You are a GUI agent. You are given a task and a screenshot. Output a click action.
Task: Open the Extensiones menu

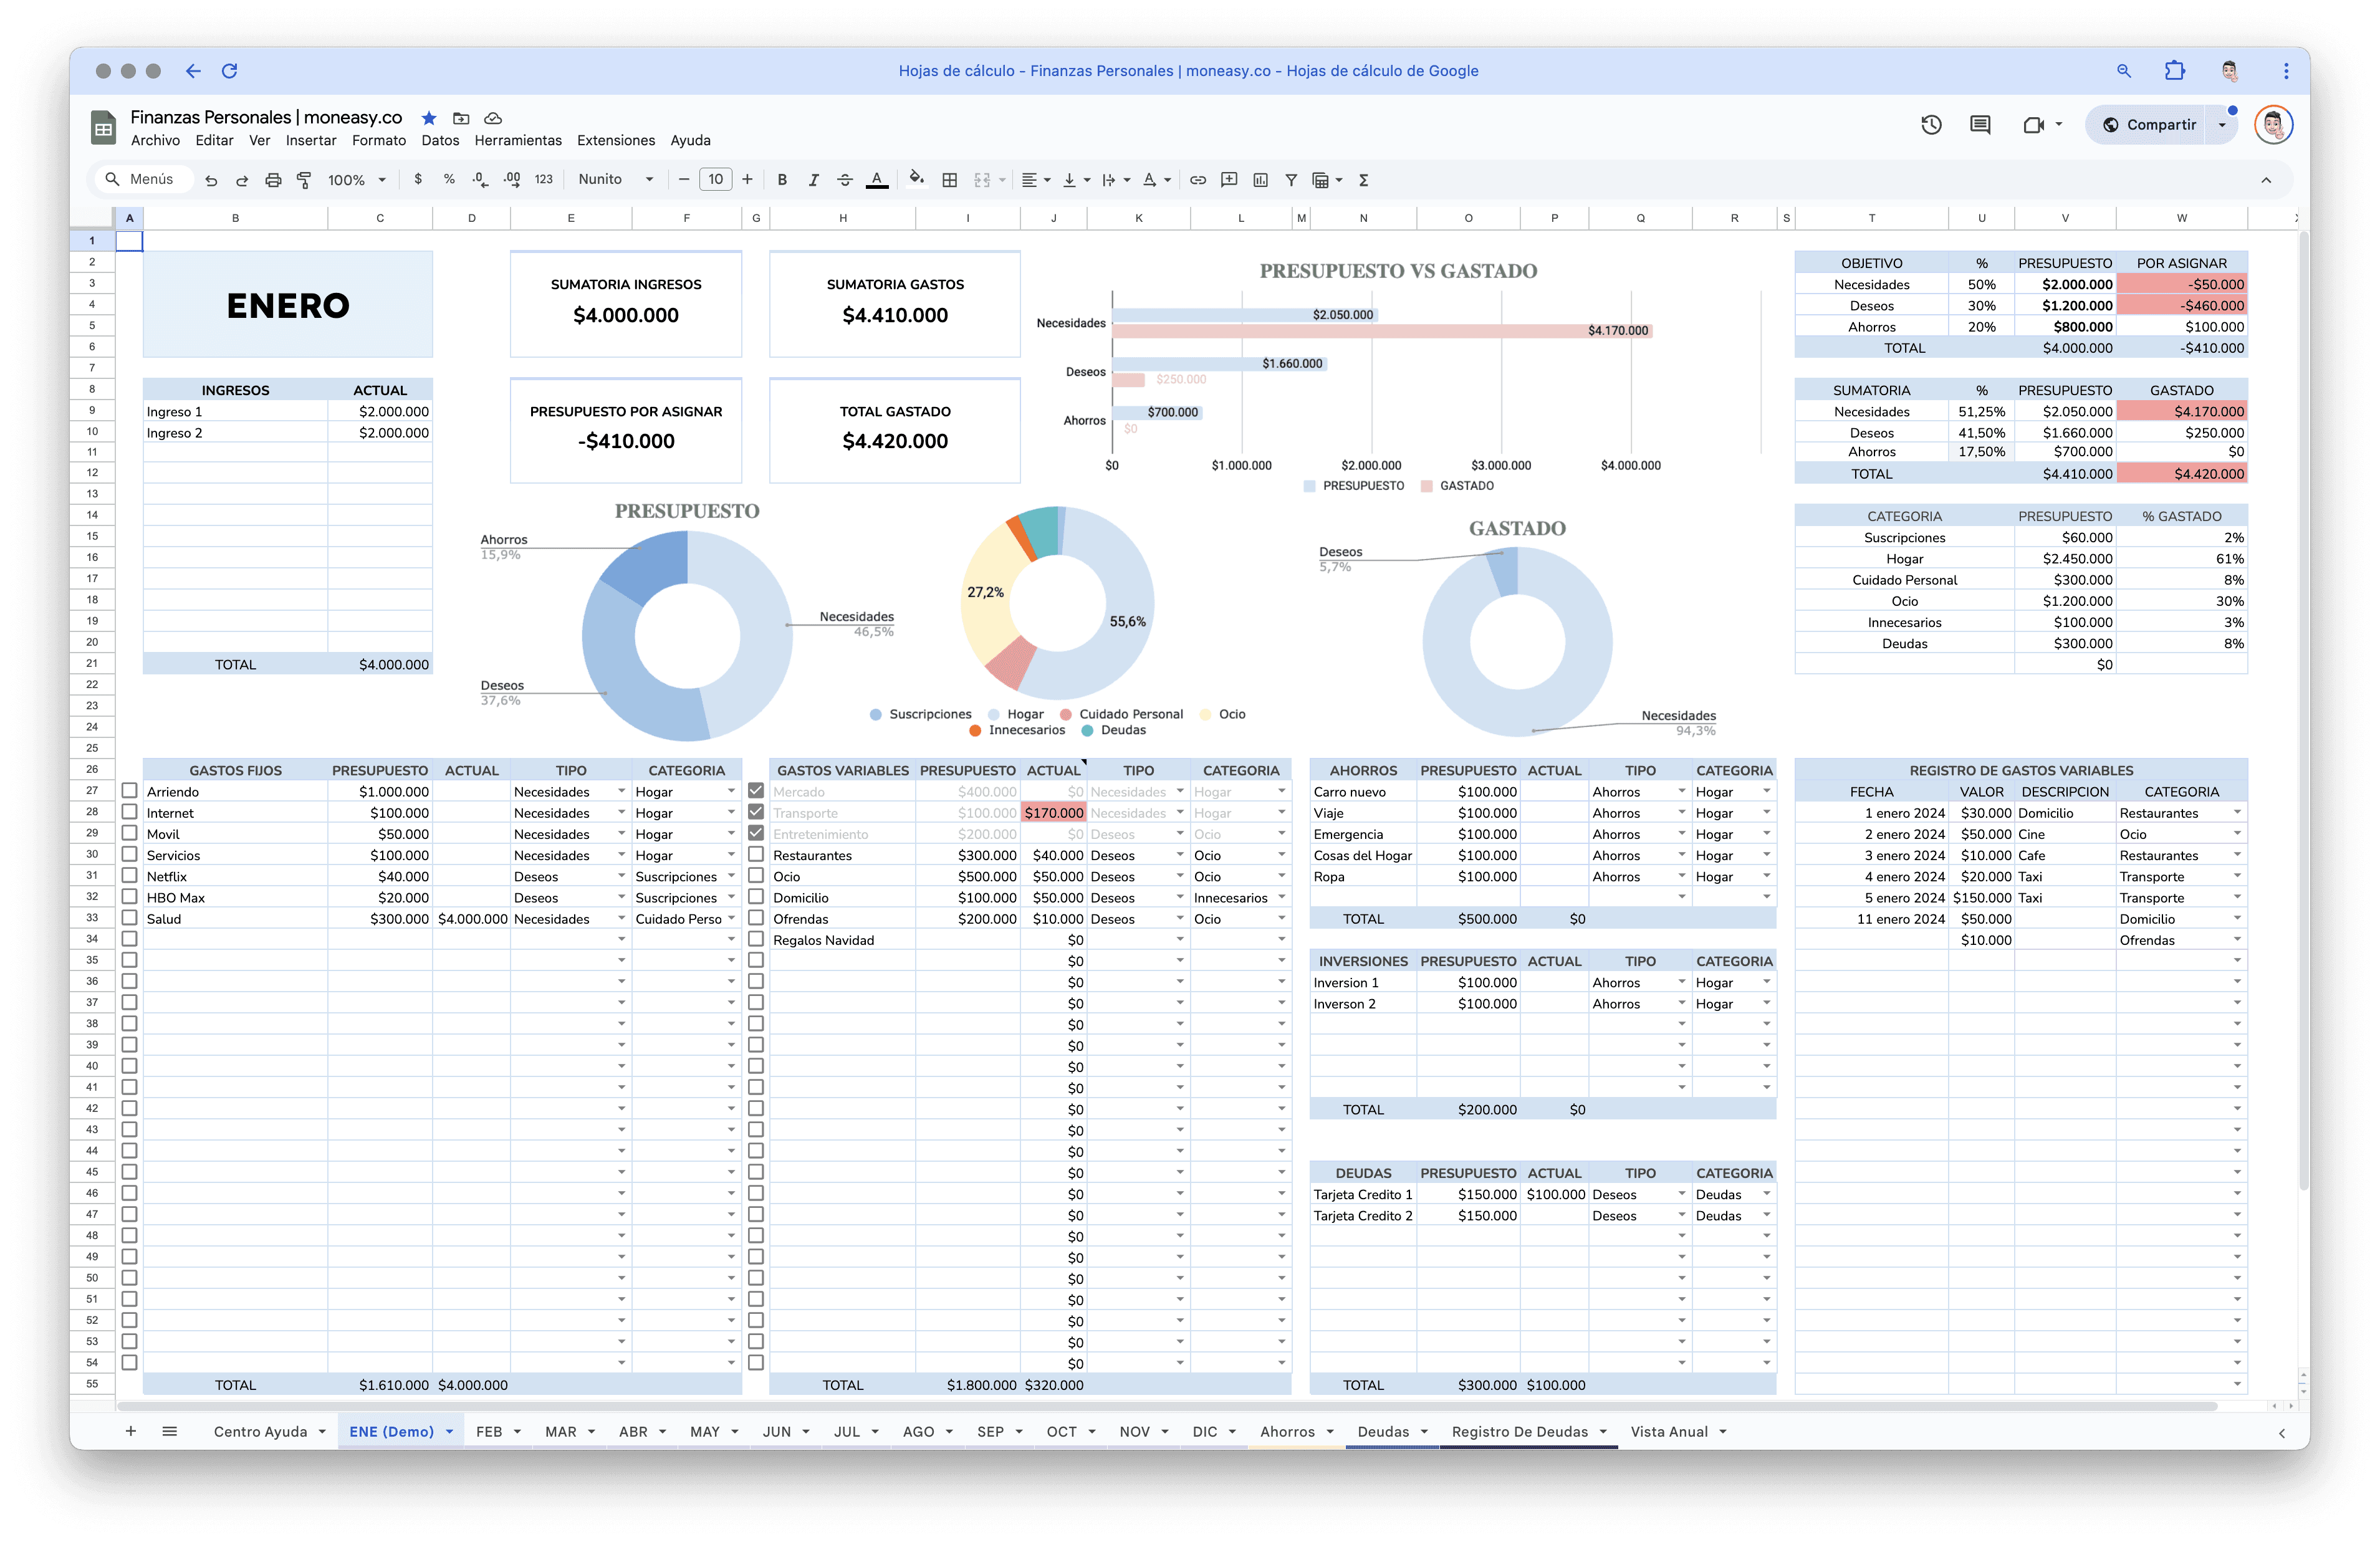[x=616, y=141]
